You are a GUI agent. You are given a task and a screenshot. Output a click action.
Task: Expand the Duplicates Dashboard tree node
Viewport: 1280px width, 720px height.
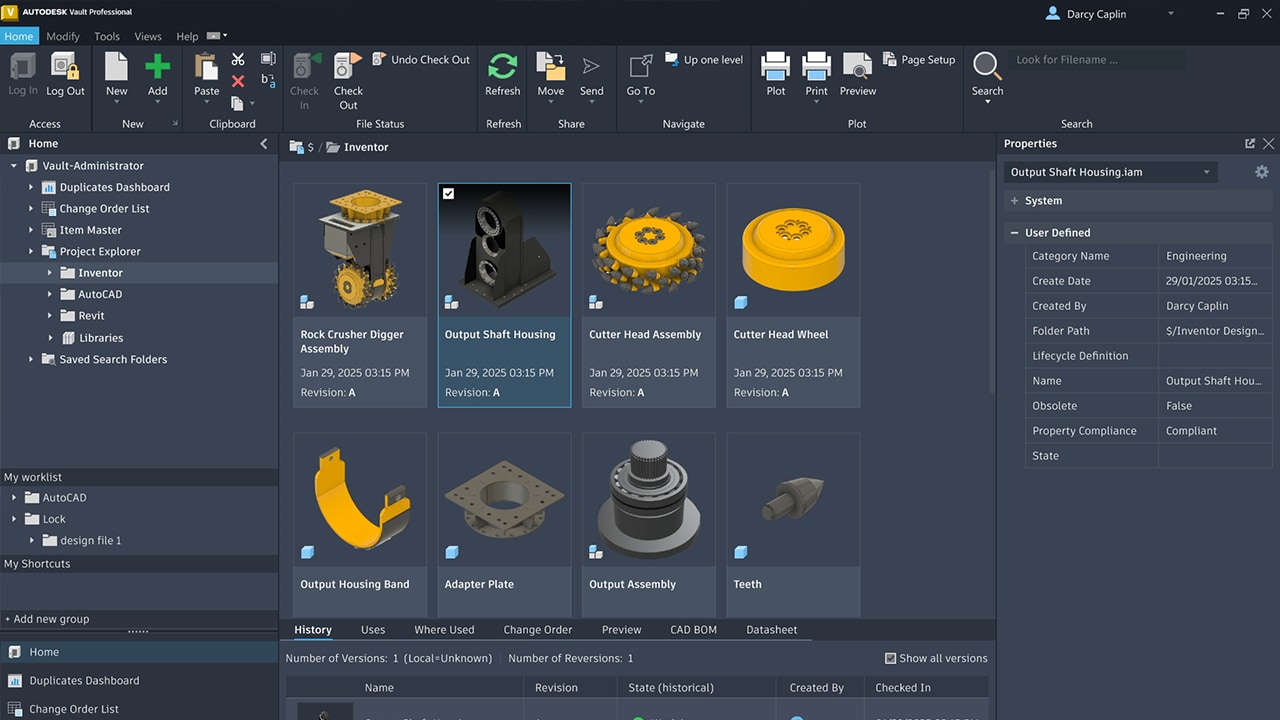tap(31, 187)
